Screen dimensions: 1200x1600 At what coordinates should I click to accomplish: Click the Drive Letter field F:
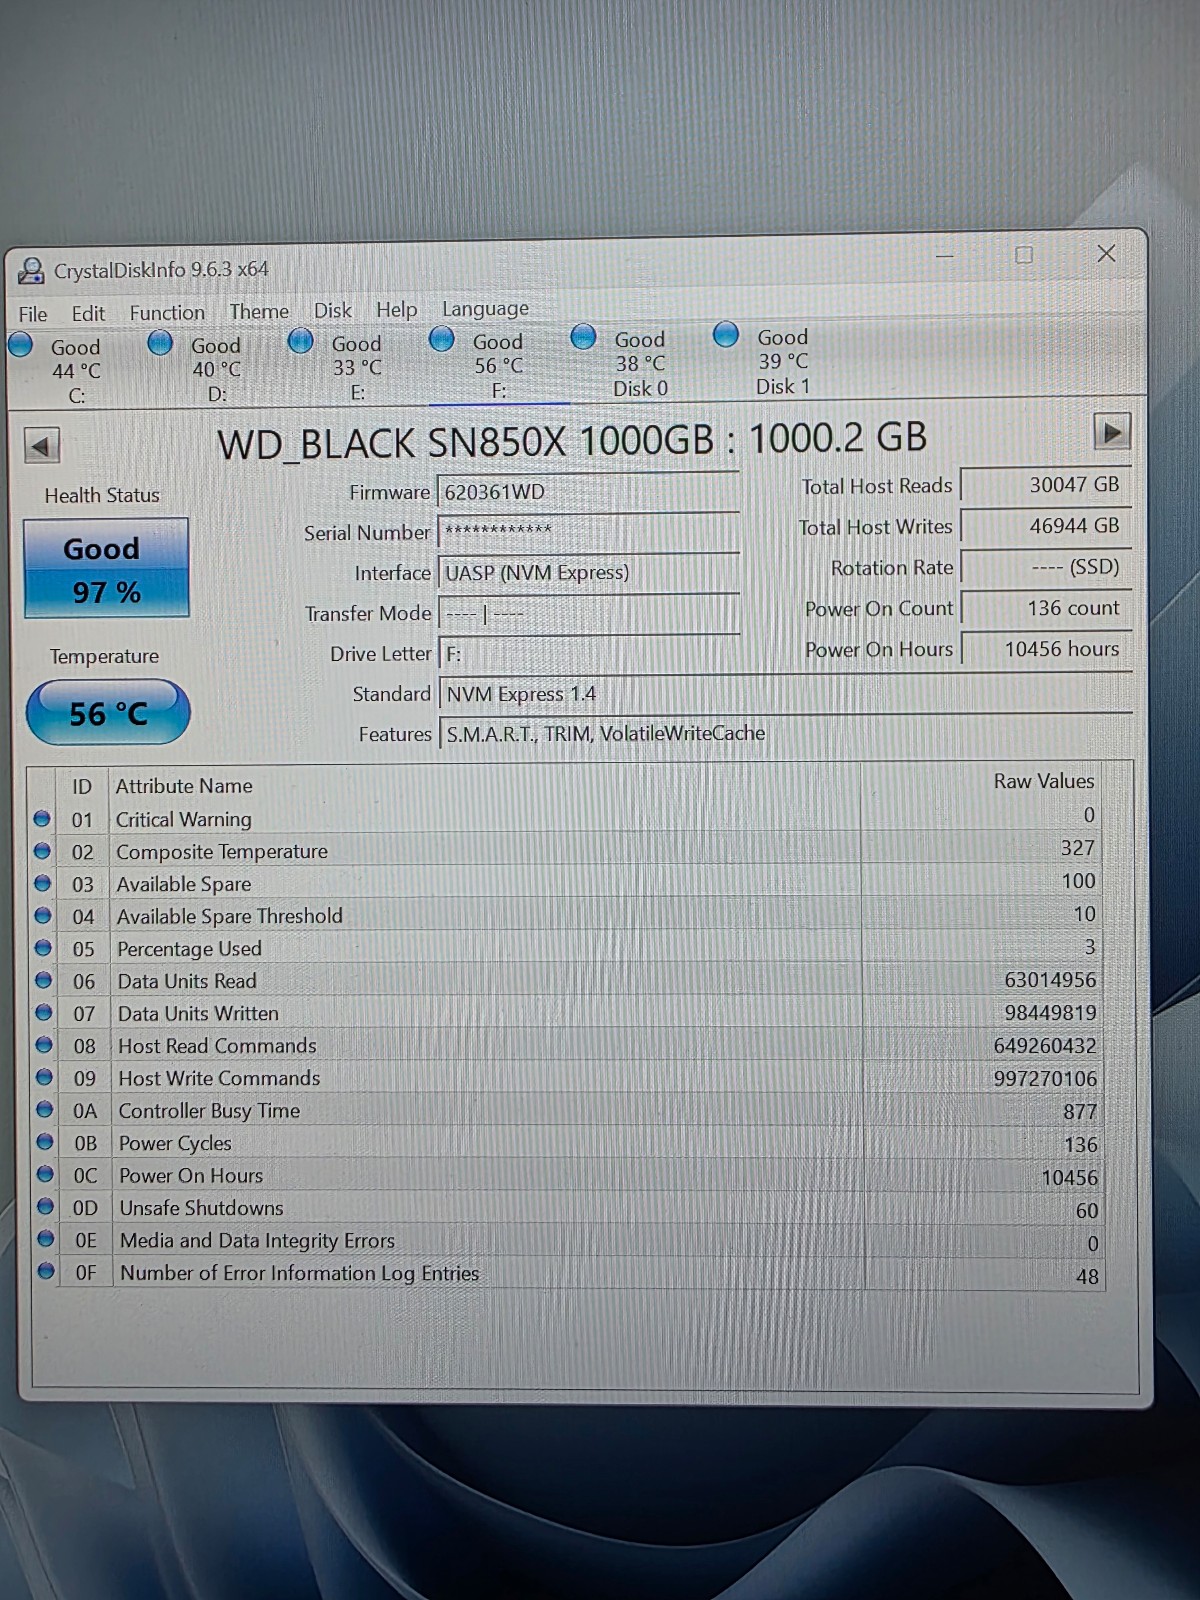(x=589, y=653)
